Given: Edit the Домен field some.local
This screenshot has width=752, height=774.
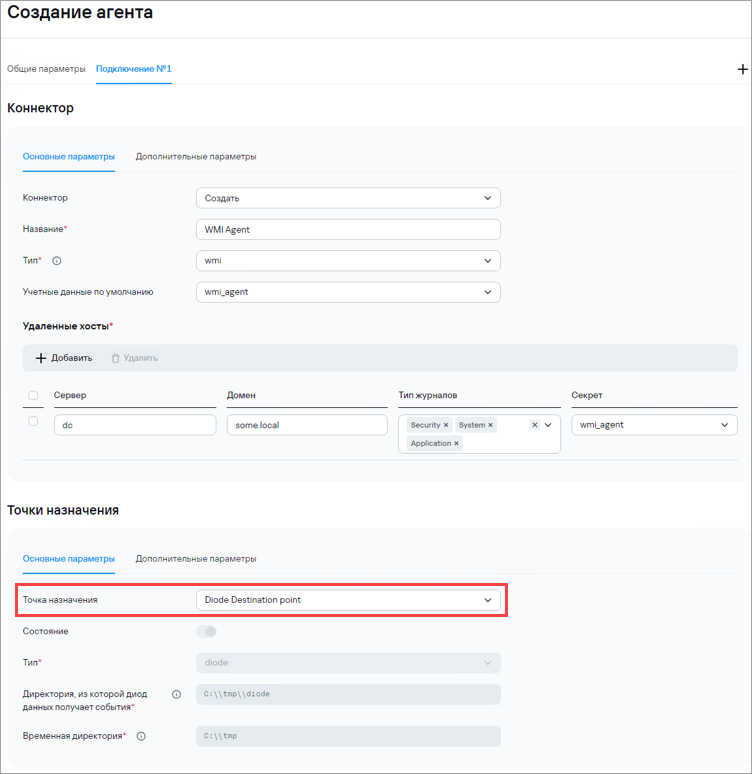Looking at the screenshot, I should [307, 425].
